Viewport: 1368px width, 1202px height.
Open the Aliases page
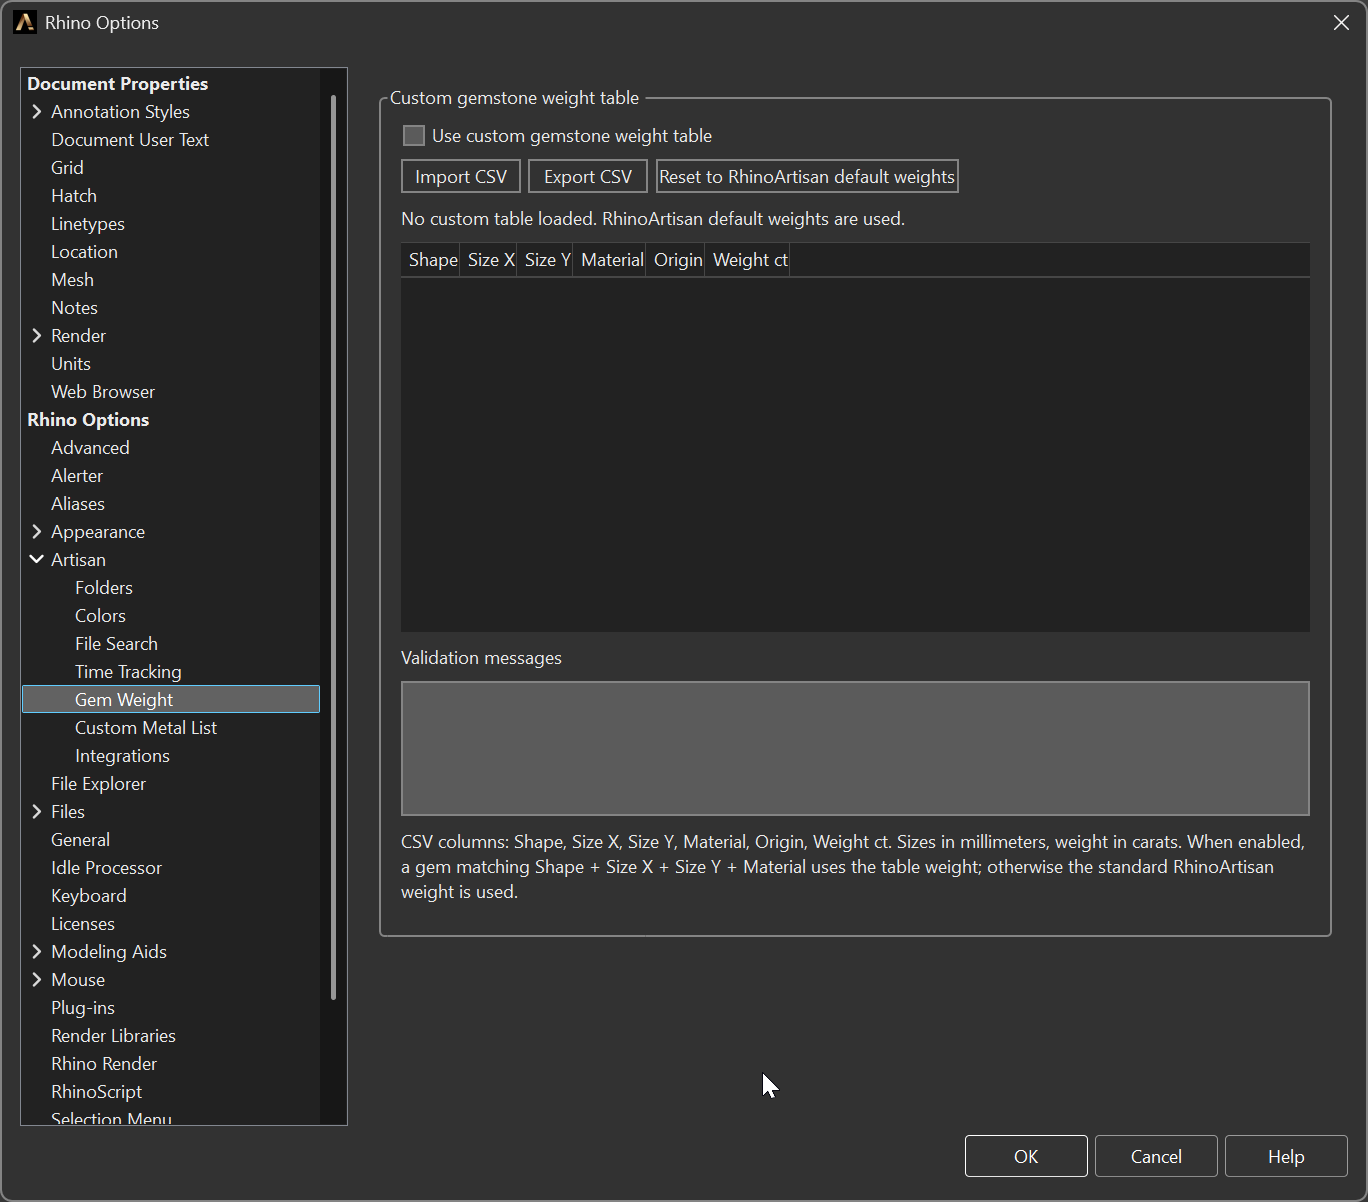coord(78,503)
